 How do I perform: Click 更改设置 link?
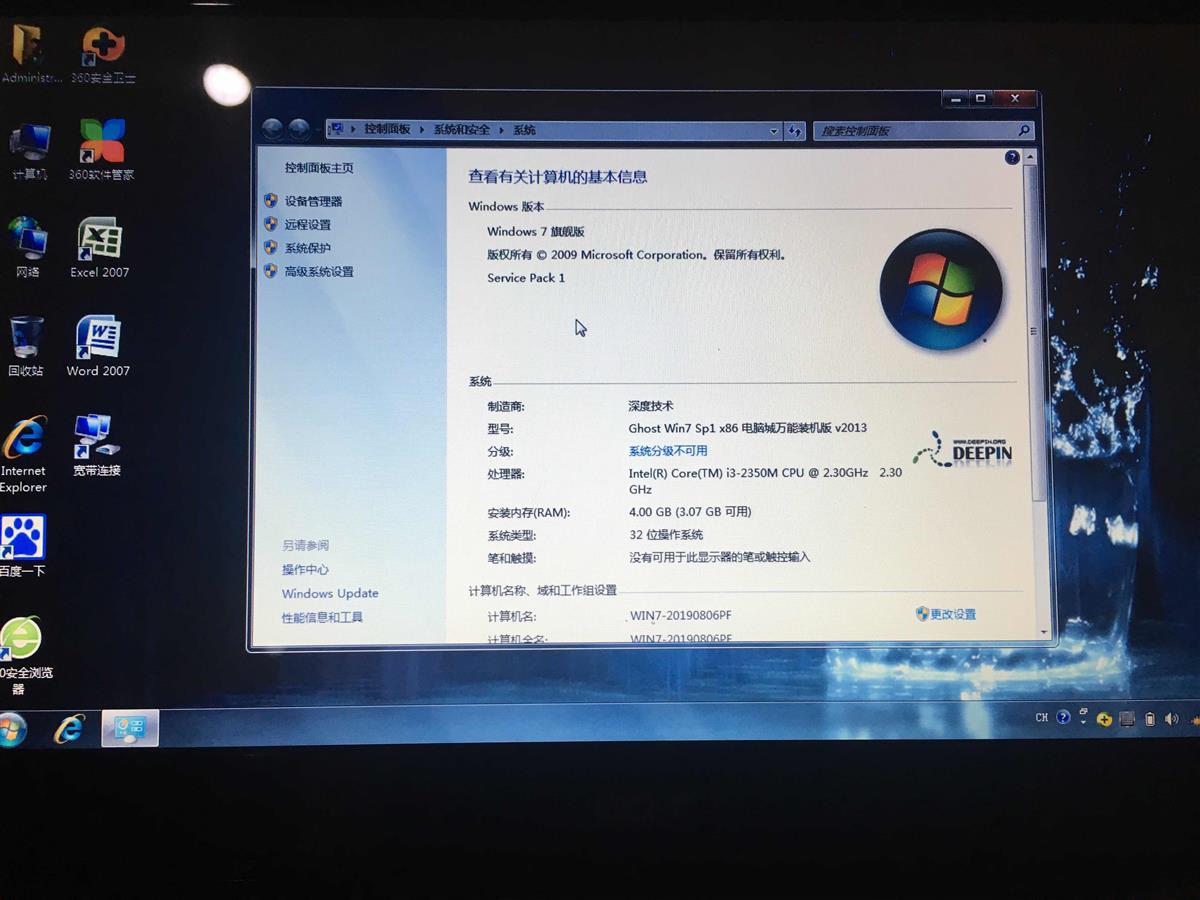tap(953, 614)
